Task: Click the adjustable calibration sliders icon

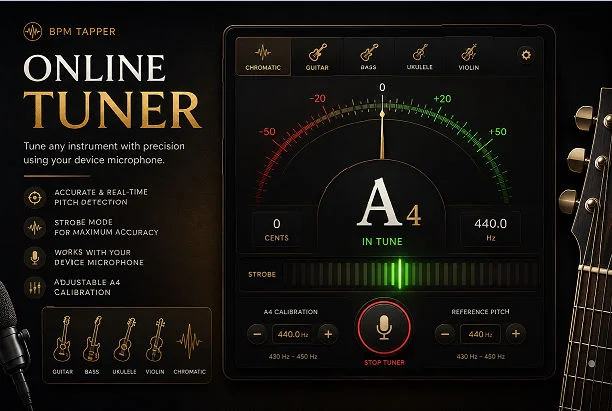Action: pyautogui.click(x=34, y=288)
